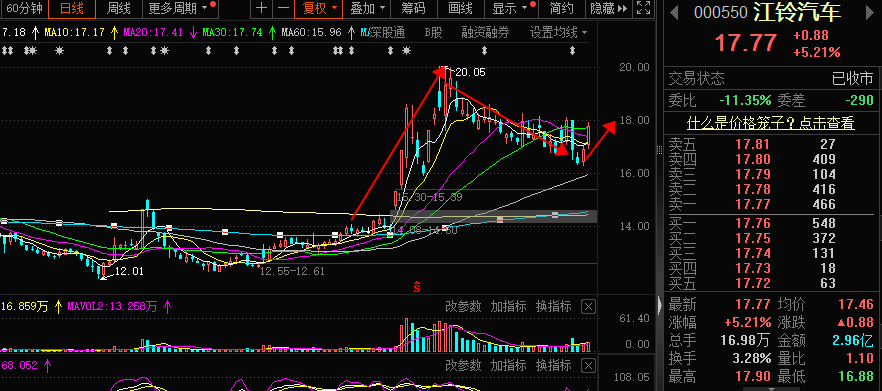Click the 12.55-12.61 gap label

point(292,271)
